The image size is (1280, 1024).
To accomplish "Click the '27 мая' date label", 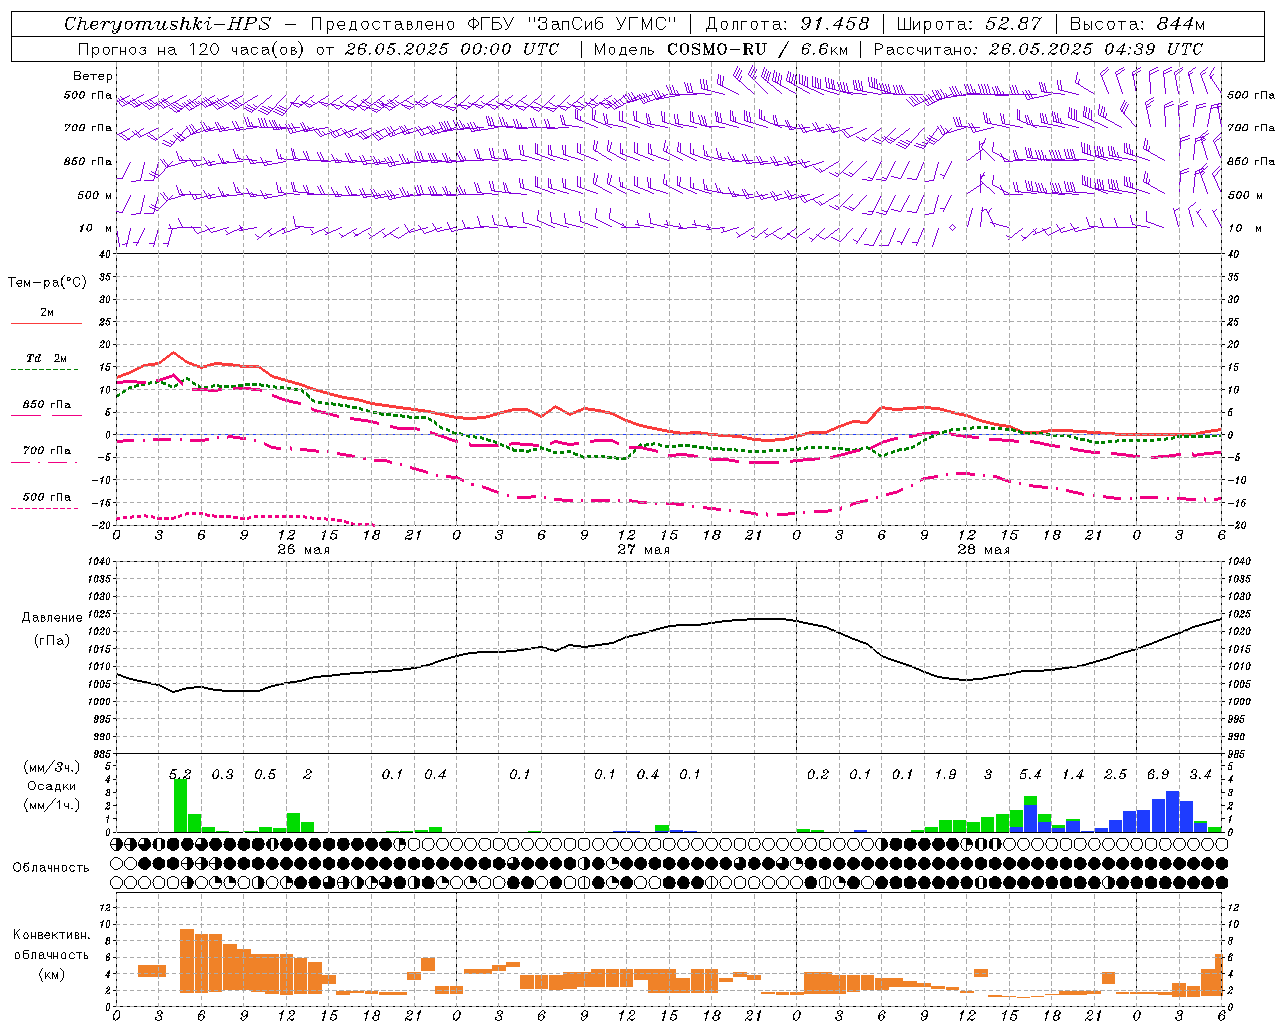I will coord(644,550).
